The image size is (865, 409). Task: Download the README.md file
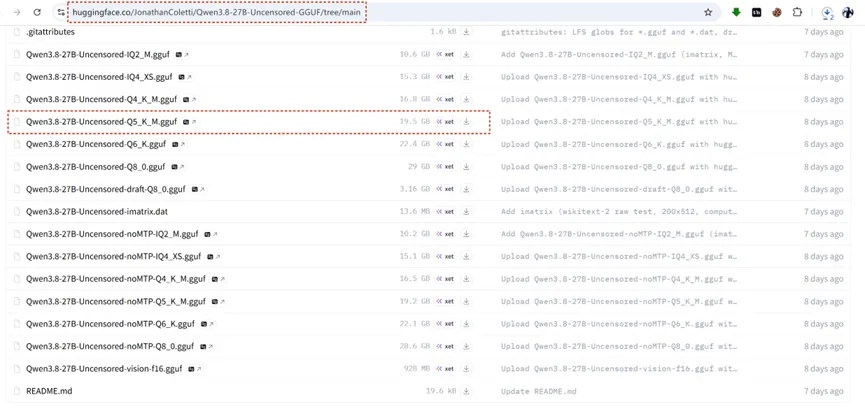[x=466, y=391]
